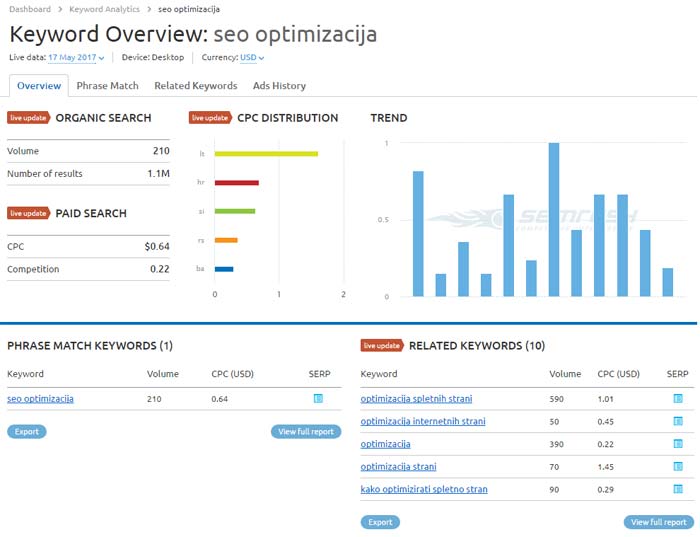Click the orange 'rs' CPC distribution bar

click(x=226, y=240)
